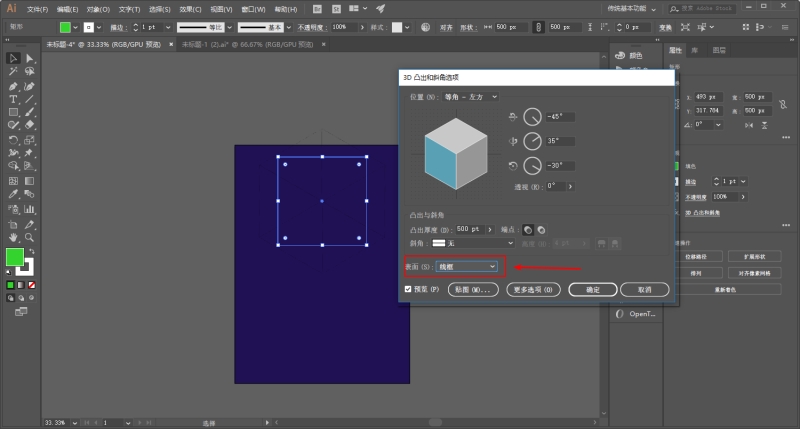Select the Selection tool arrow
This screenshot has width=800, height=429.
(13, 58)
